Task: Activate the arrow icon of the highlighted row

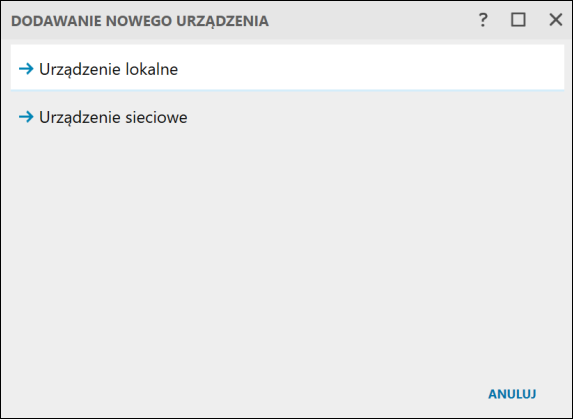Action: pyautogui.click(x=26, y=69)
